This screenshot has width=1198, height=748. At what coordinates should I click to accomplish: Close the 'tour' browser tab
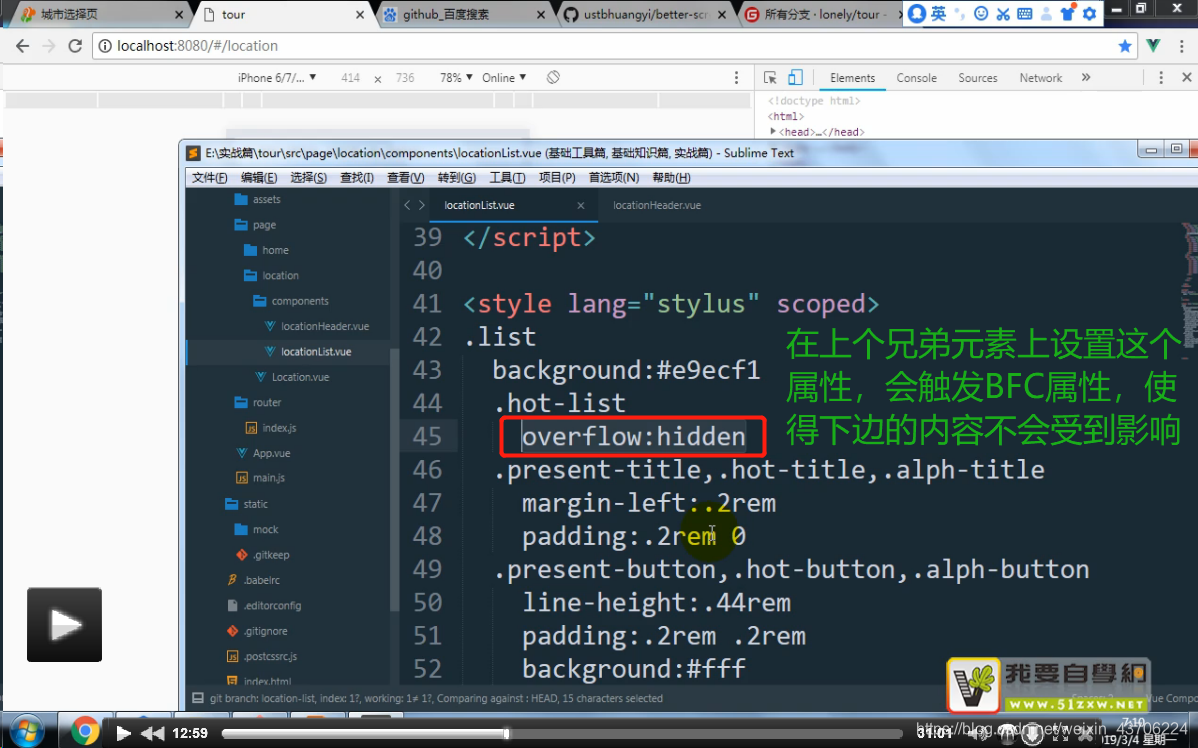[x=360, y=15]
